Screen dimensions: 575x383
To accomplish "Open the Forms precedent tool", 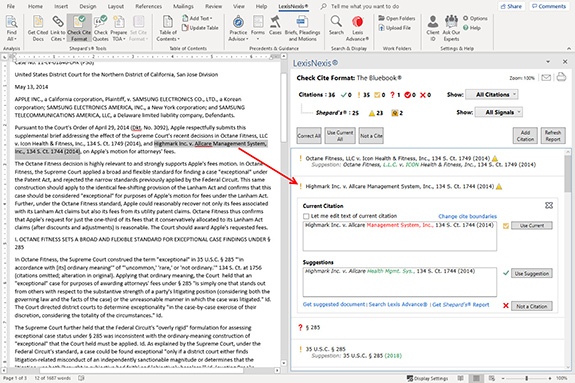I will (x=258, y=28).
